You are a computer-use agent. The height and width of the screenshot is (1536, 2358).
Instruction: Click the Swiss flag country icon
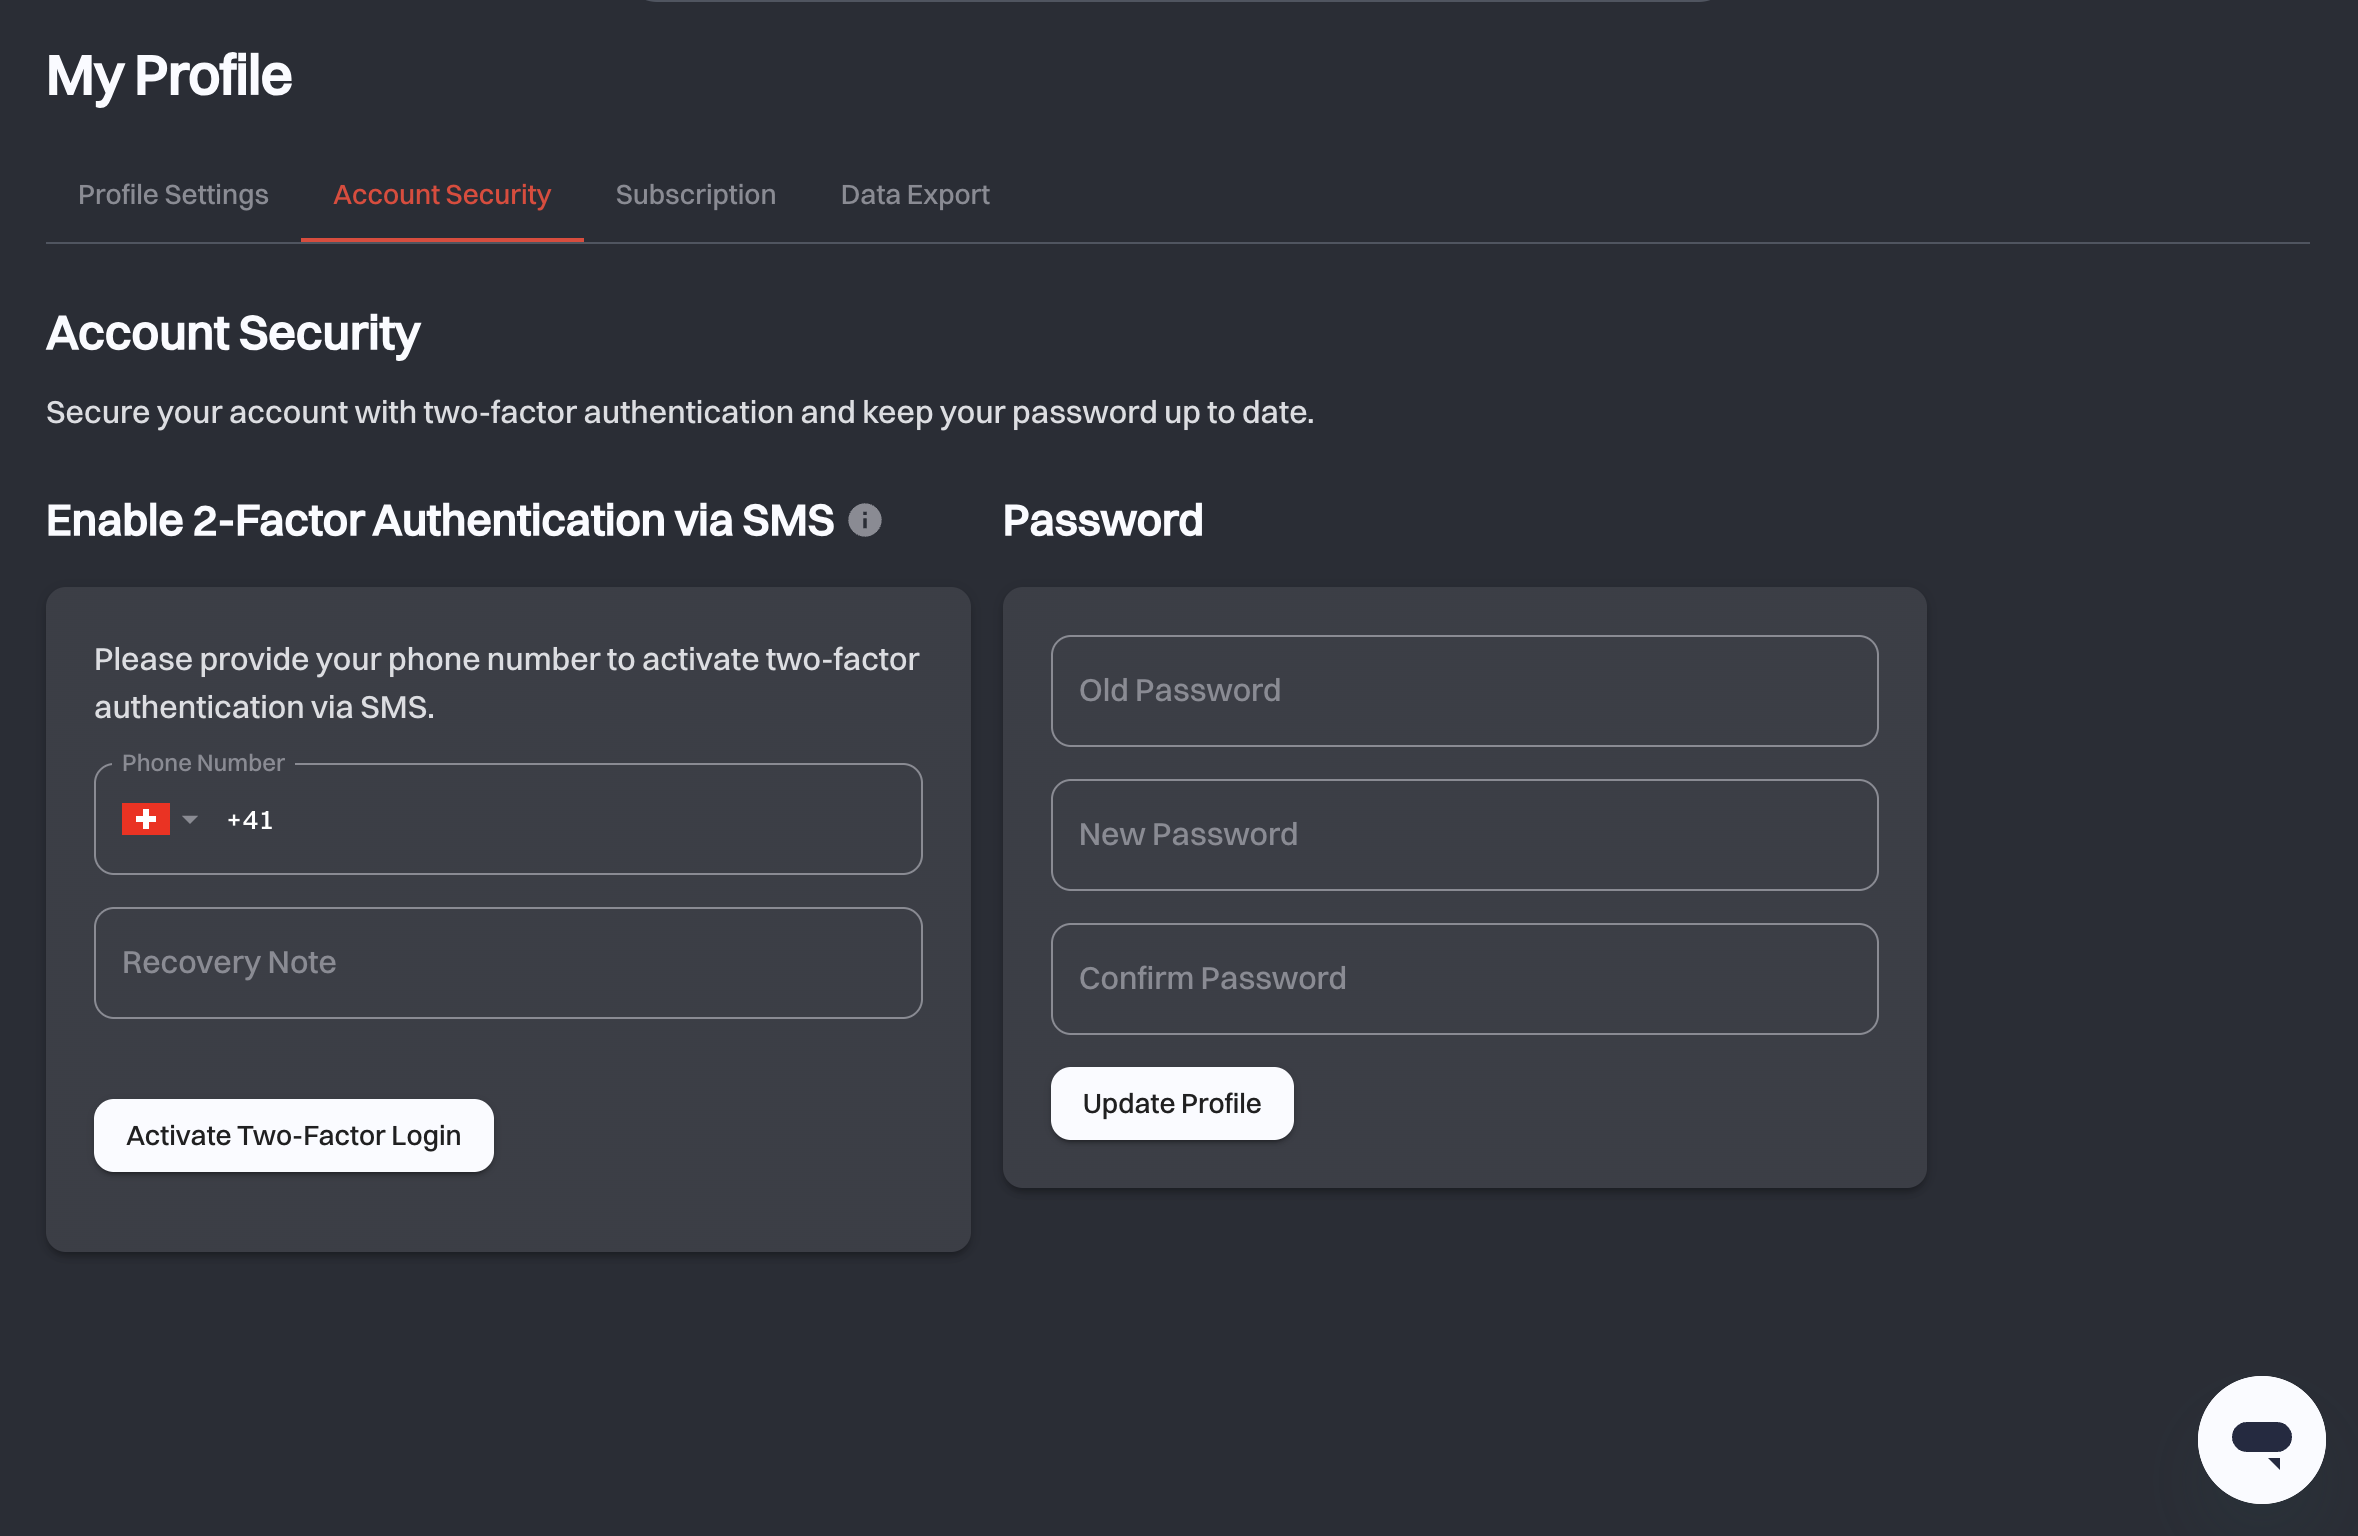pyautogui.click(x=146, y=819)
